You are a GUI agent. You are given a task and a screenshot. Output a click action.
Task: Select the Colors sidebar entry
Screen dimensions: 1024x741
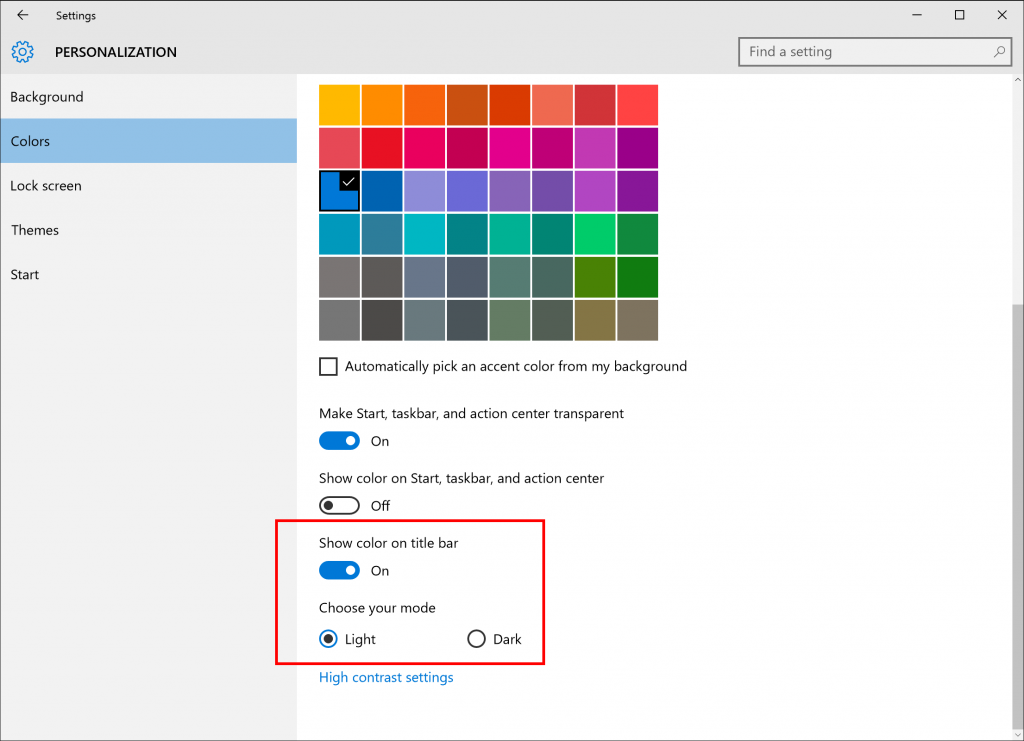tap(30, 141)
